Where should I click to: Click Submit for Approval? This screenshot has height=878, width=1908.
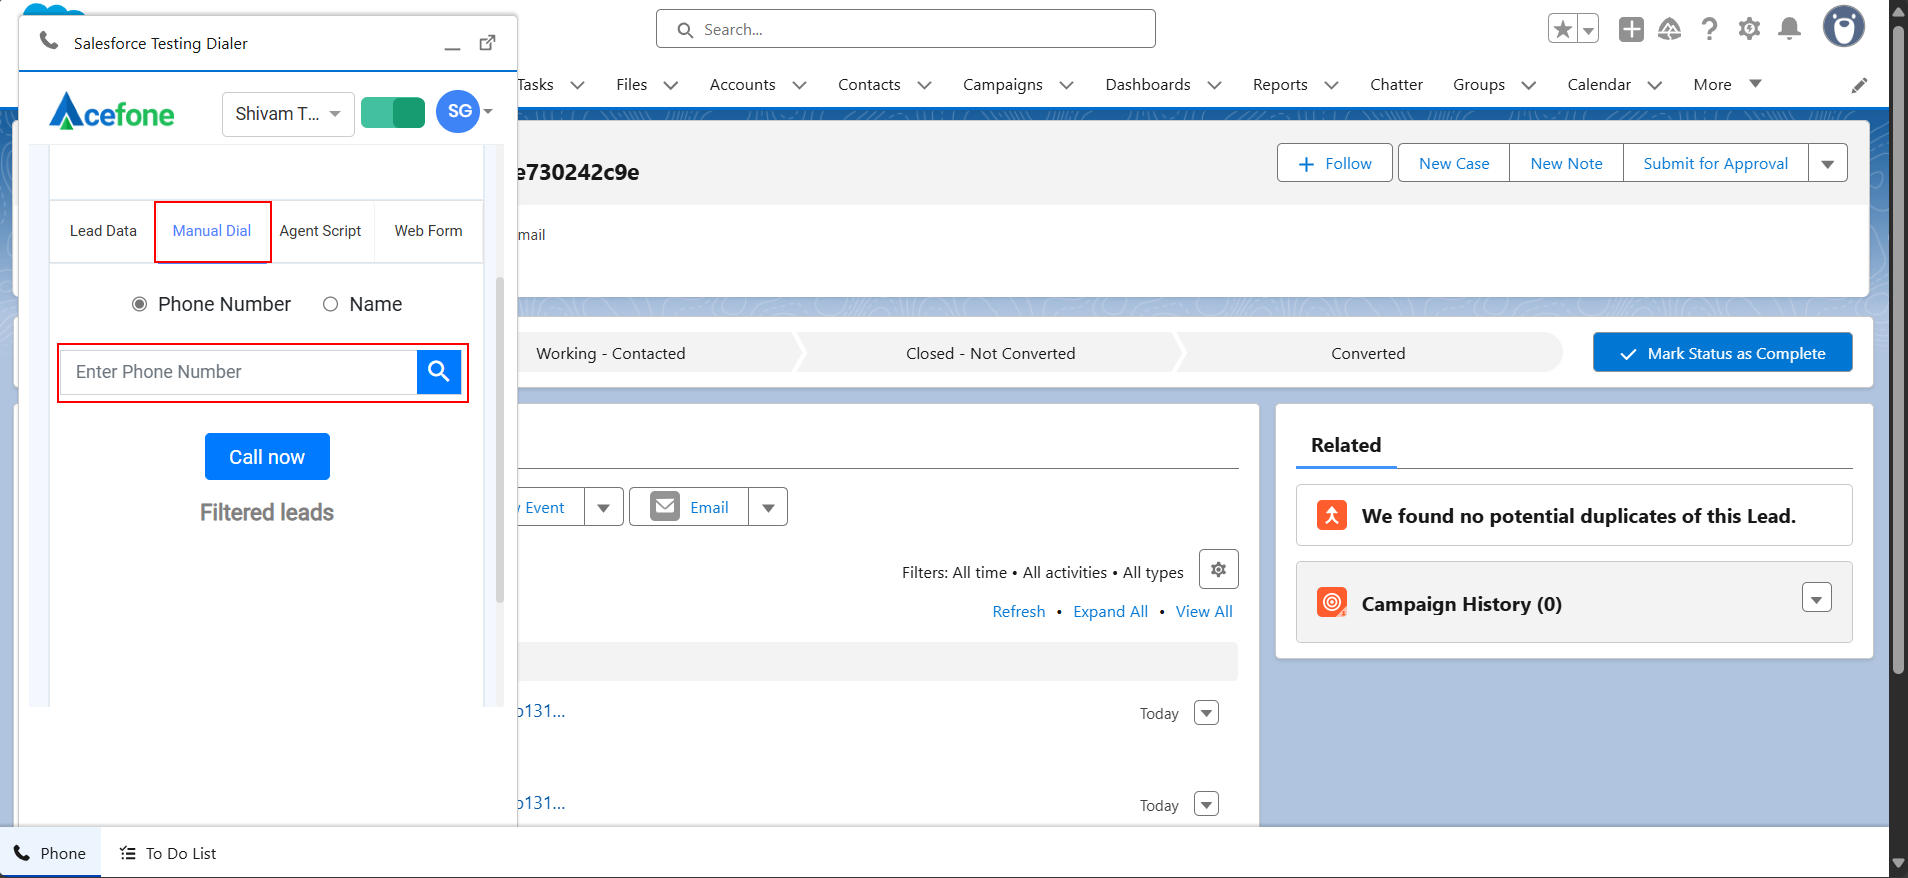pos(1715,163)
